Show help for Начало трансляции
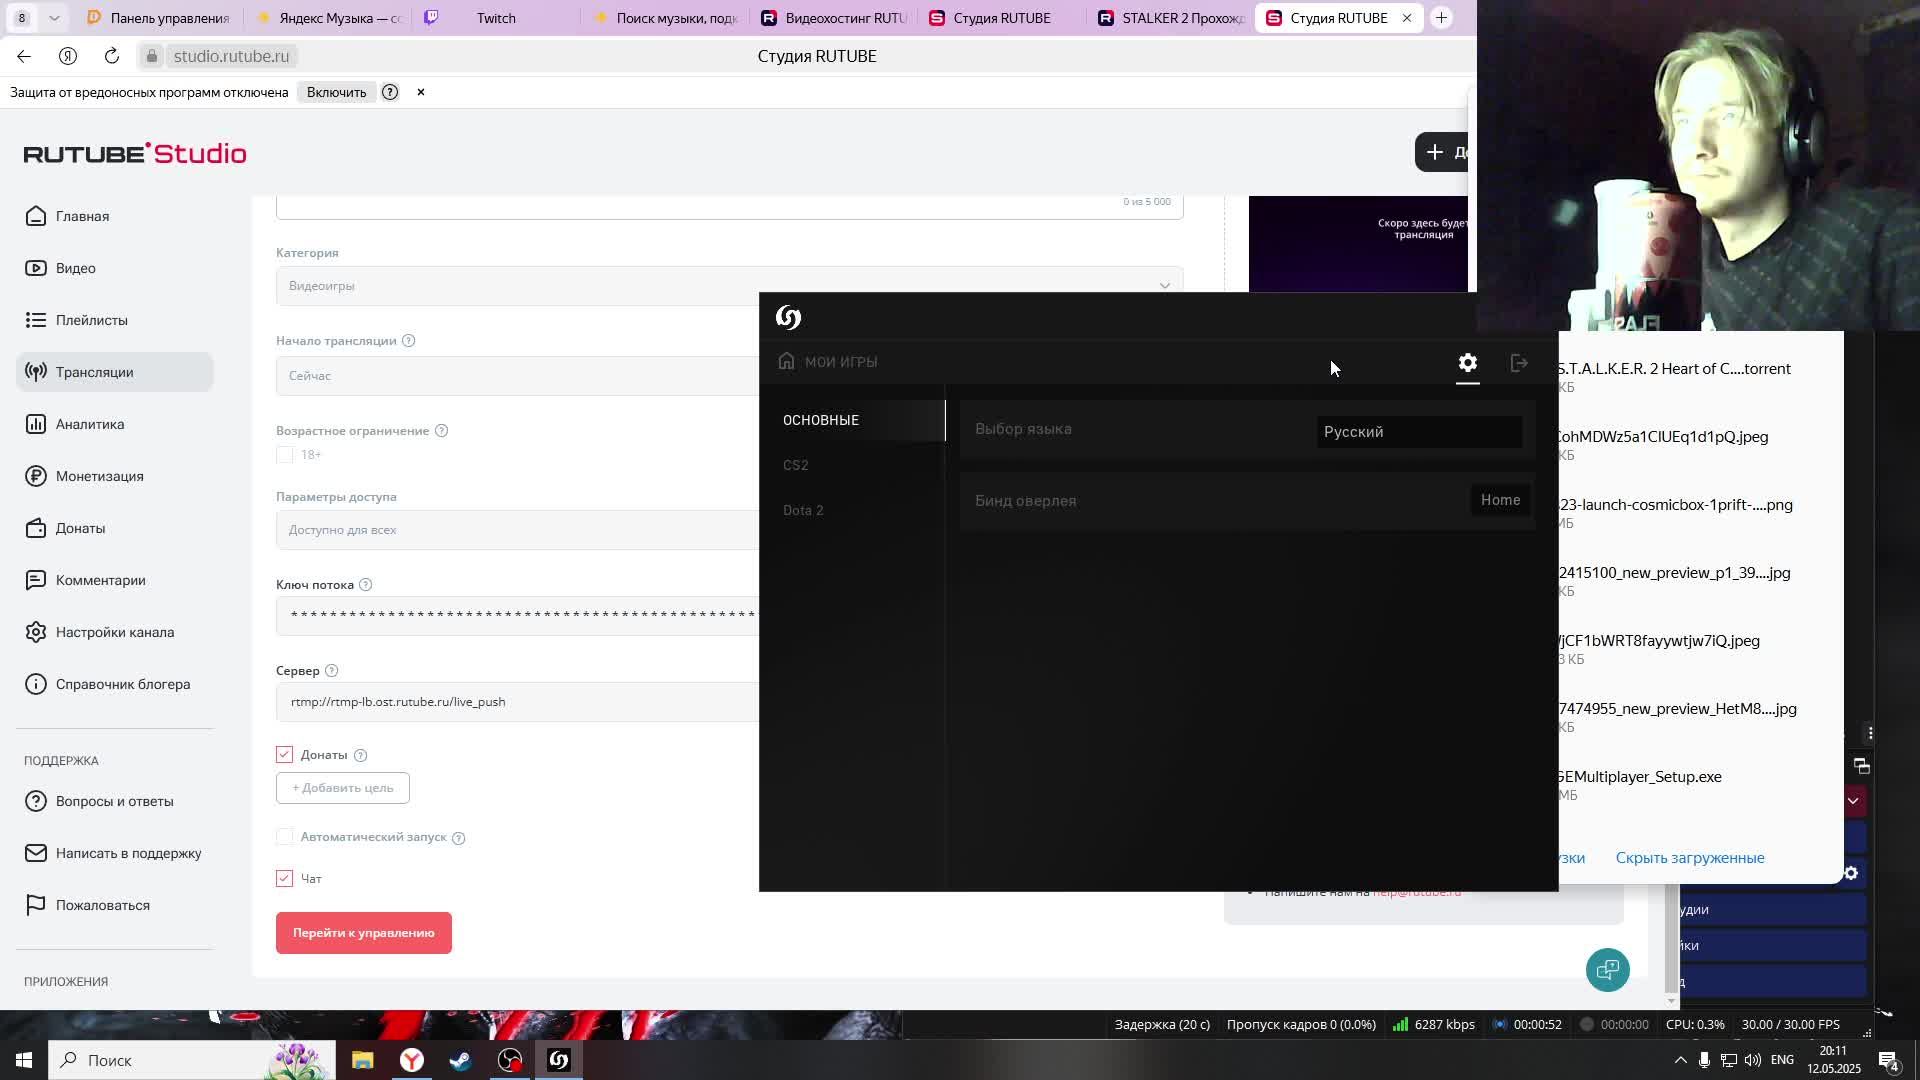Screen dimensions: 1920x1080 tap(408, 341)
